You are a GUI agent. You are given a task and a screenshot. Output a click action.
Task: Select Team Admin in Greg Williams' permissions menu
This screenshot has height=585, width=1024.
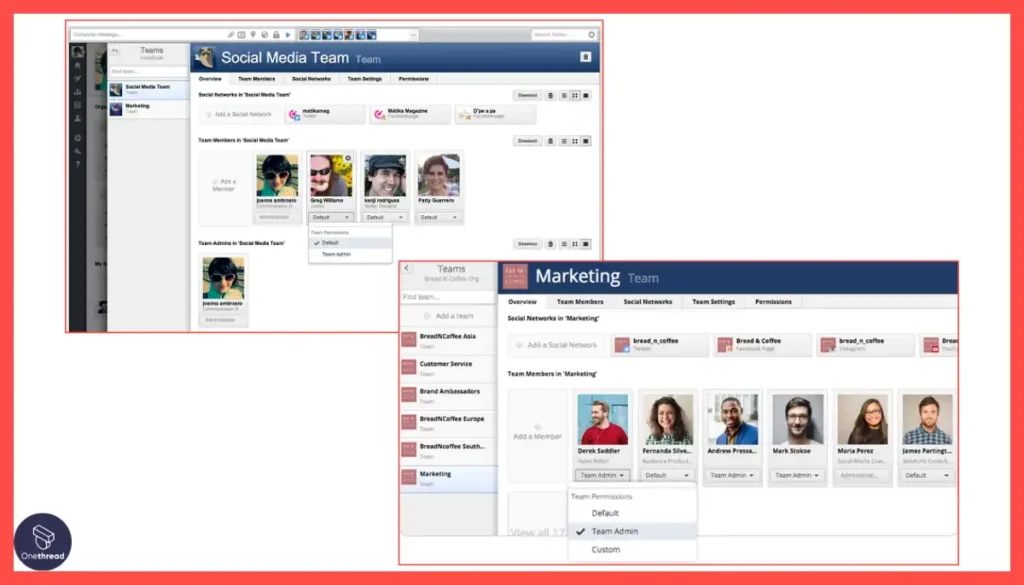351,254
